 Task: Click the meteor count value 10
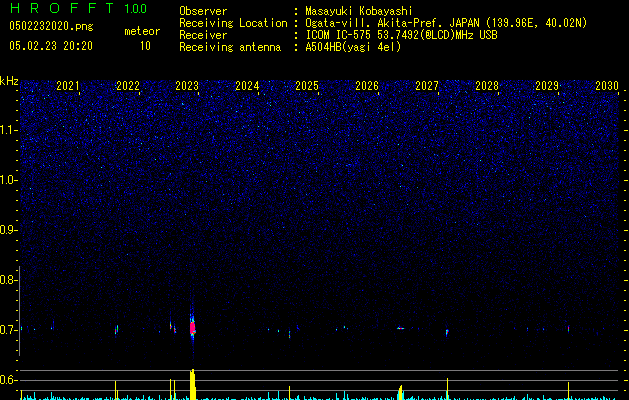pyautogui.click(x=145, y=46)
